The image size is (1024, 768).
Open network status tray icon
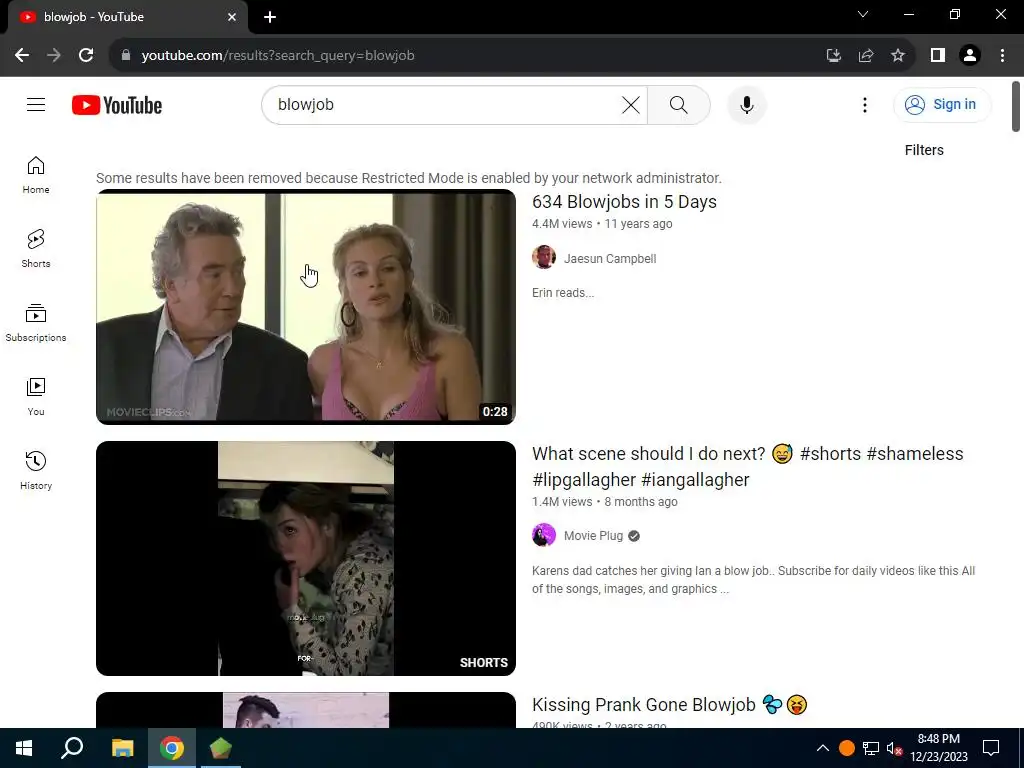(871, 748)
